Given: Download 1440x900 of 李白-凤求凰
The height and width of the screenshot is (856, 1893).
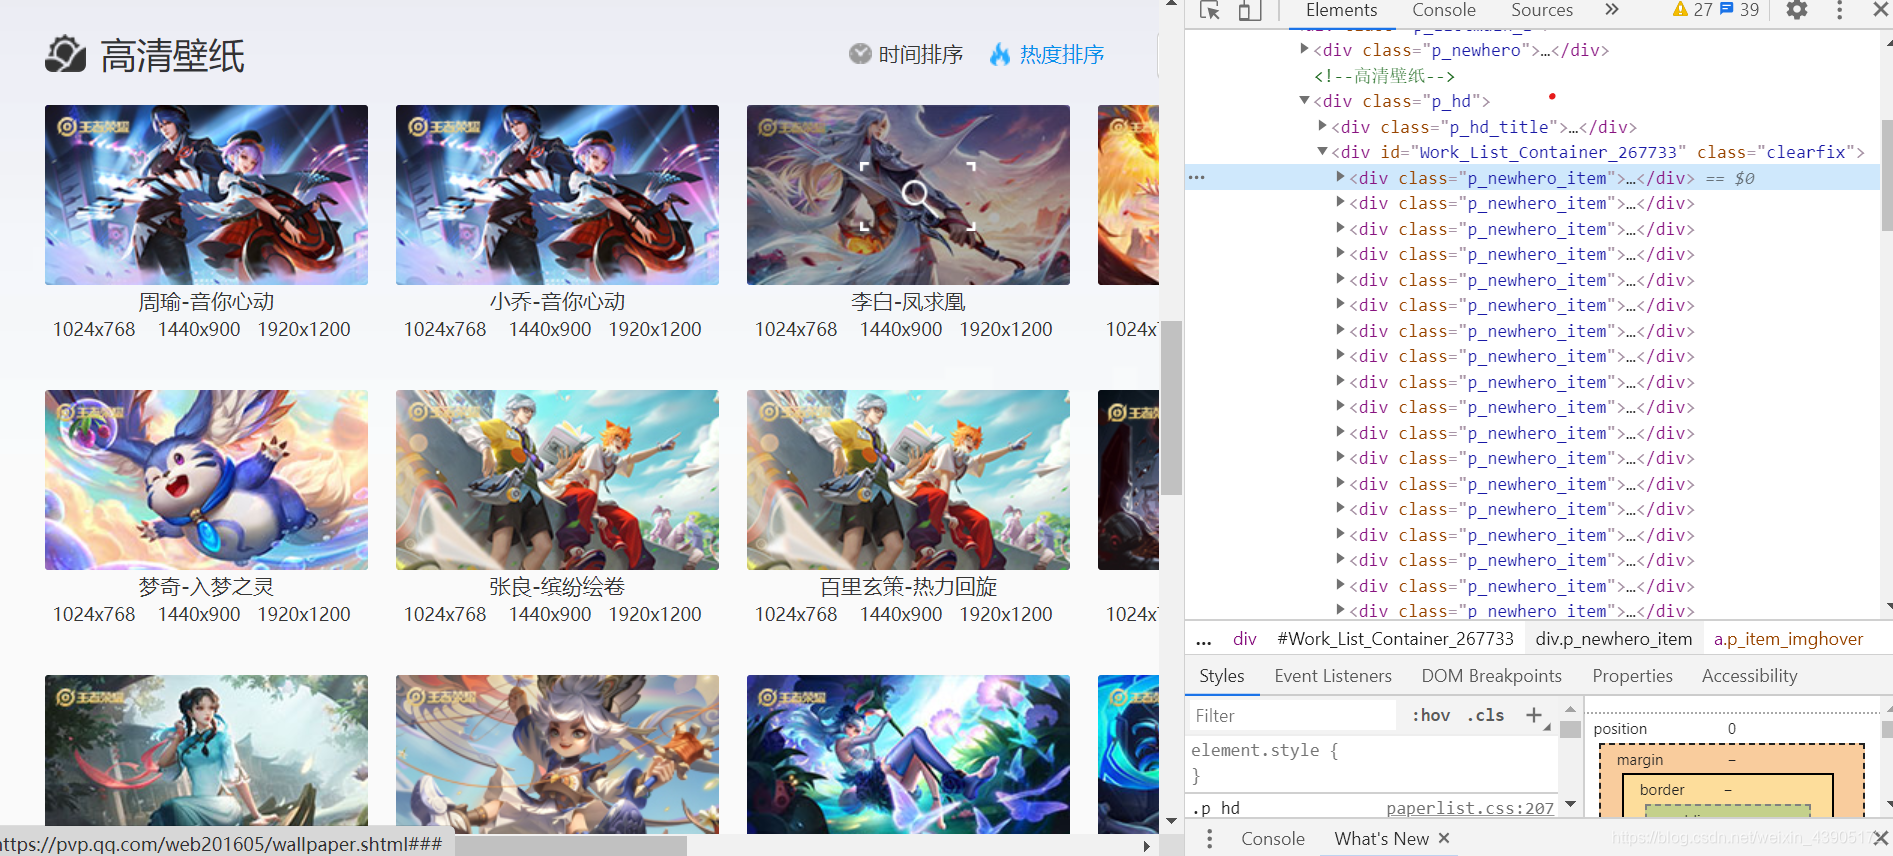Looking at the screenshot, I should [901, 329].
